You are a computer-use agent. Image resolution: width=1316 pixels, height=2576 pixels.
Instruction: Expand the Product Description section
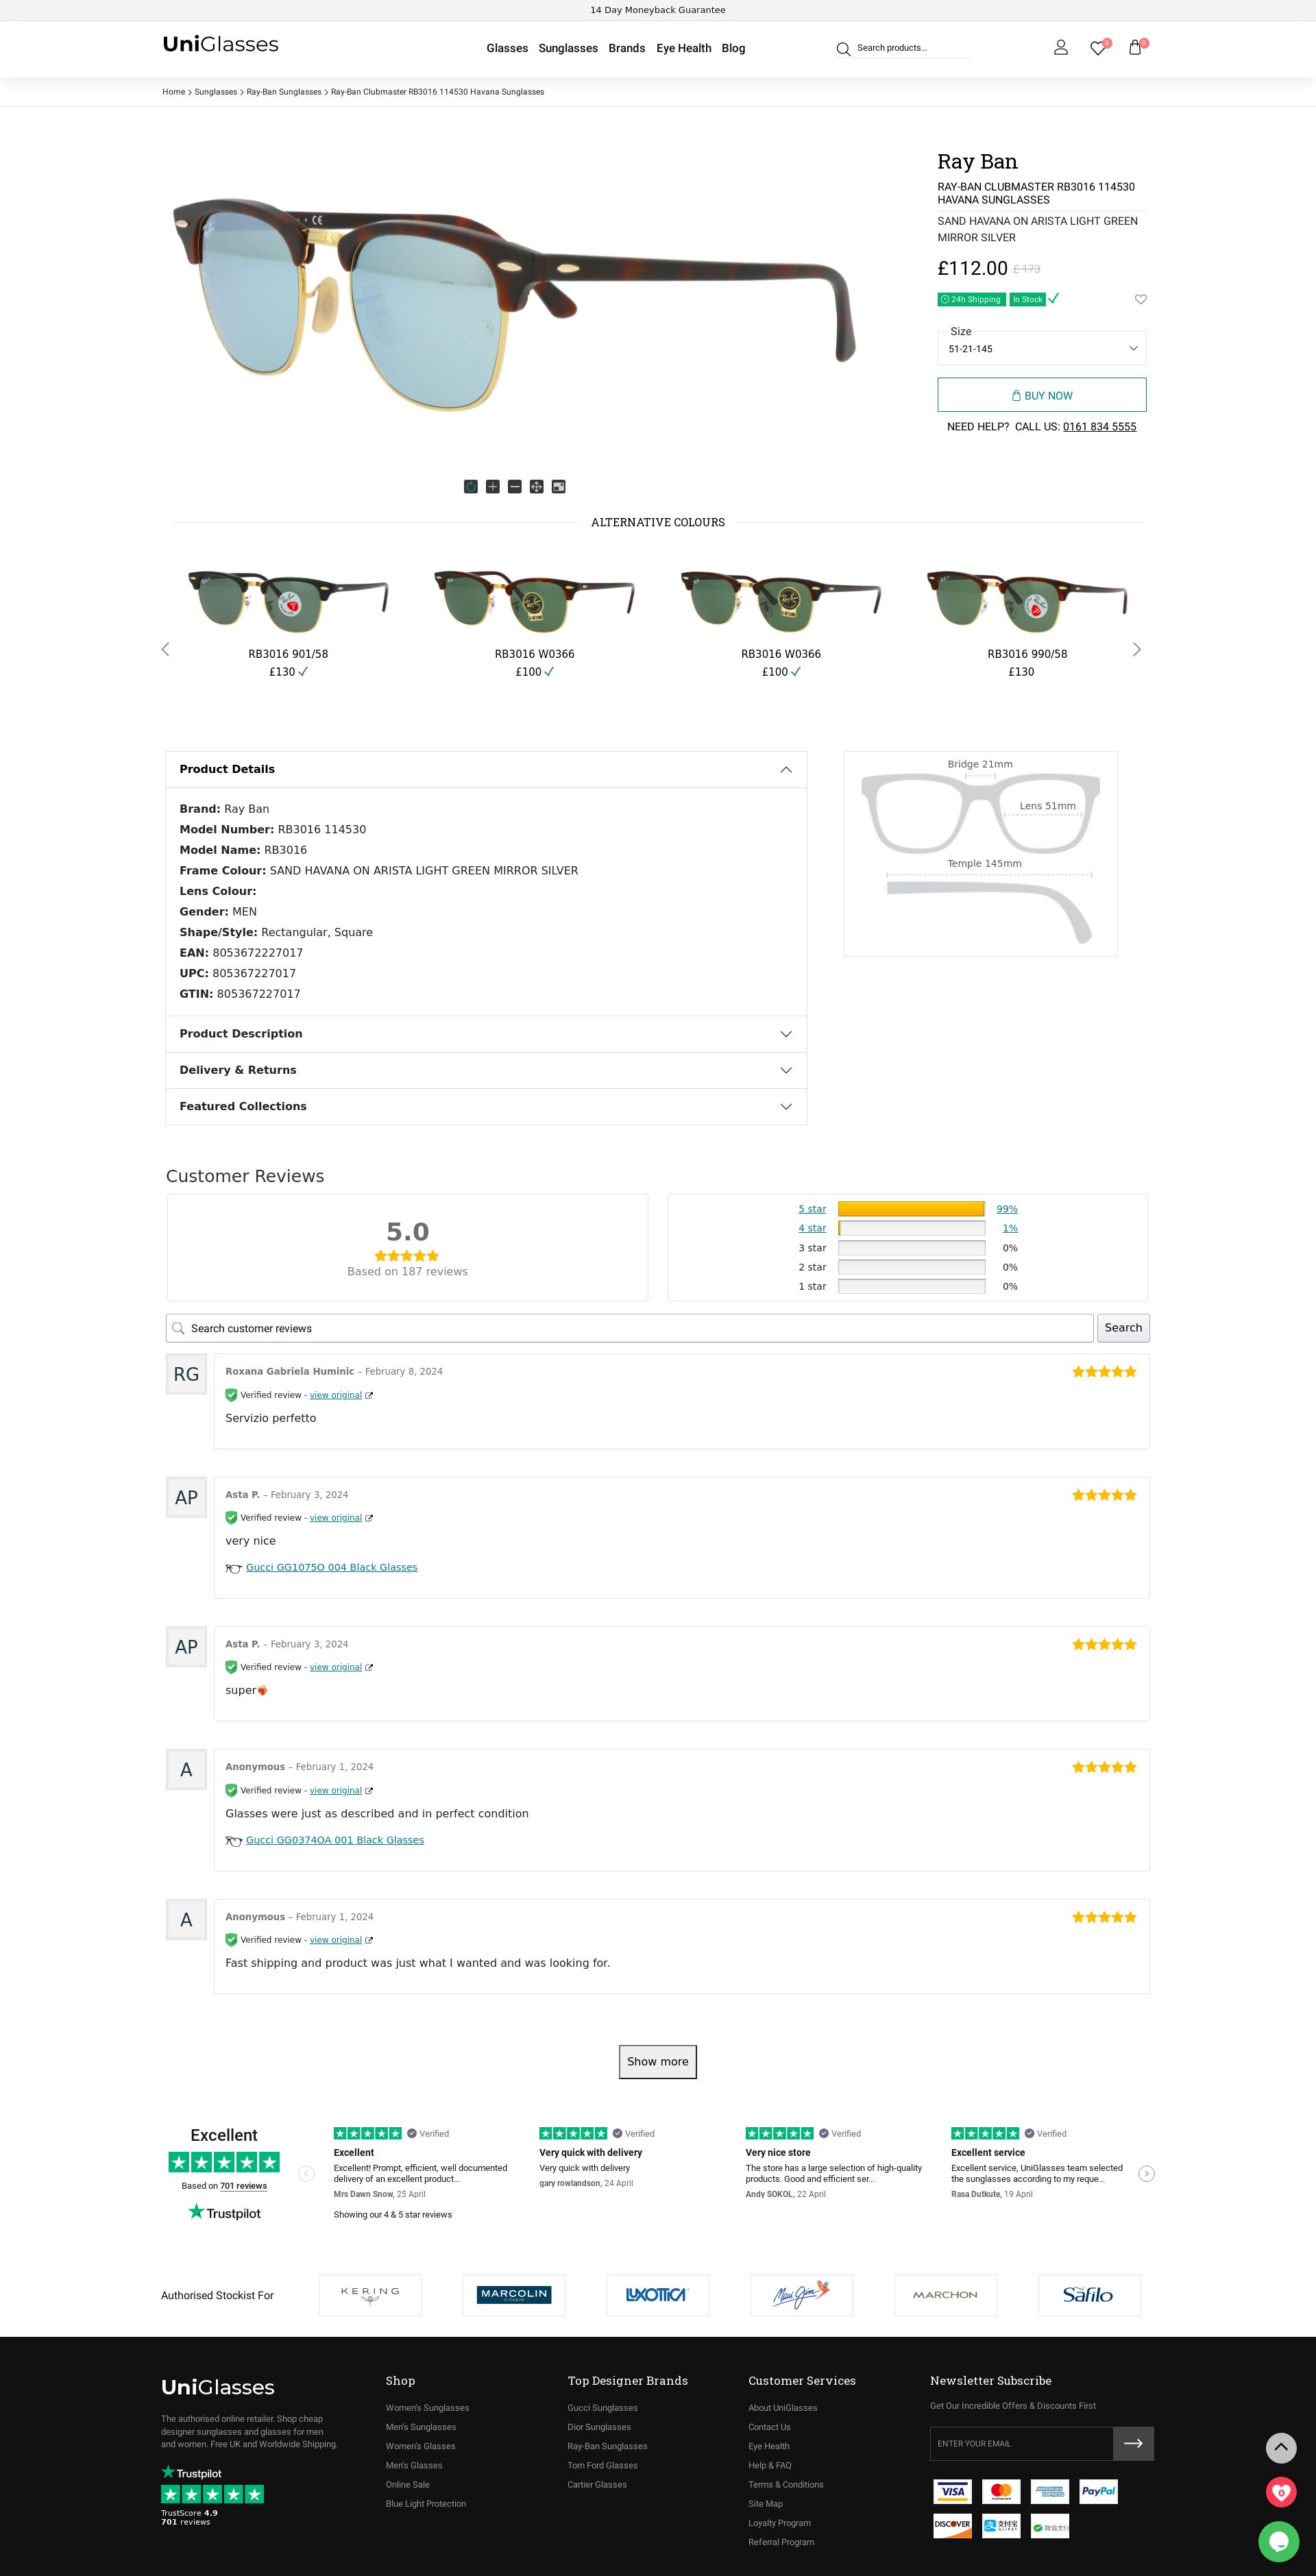pos(486,1034)
